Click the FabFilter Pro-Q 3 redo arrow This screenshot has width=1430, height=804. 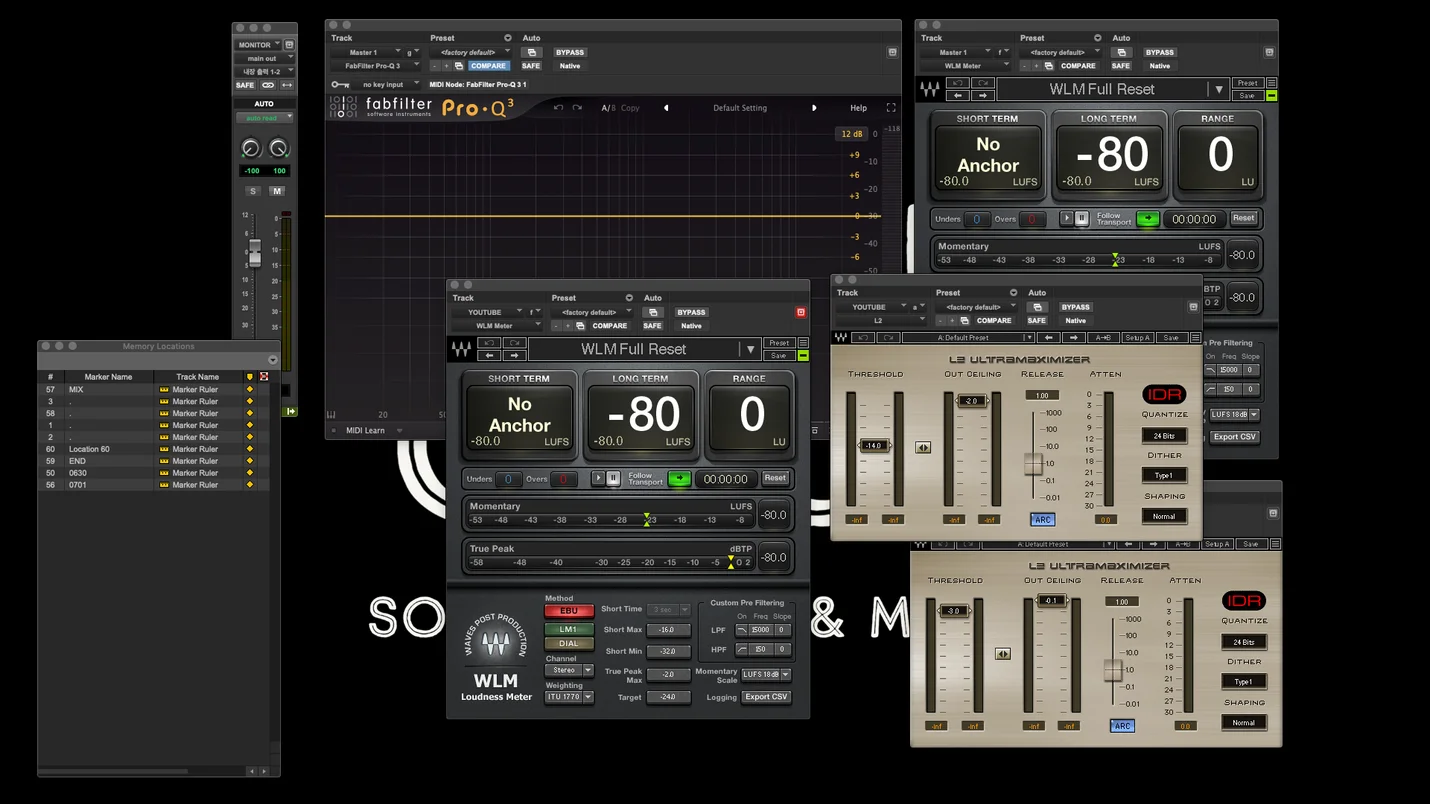(x=577, y=108)
